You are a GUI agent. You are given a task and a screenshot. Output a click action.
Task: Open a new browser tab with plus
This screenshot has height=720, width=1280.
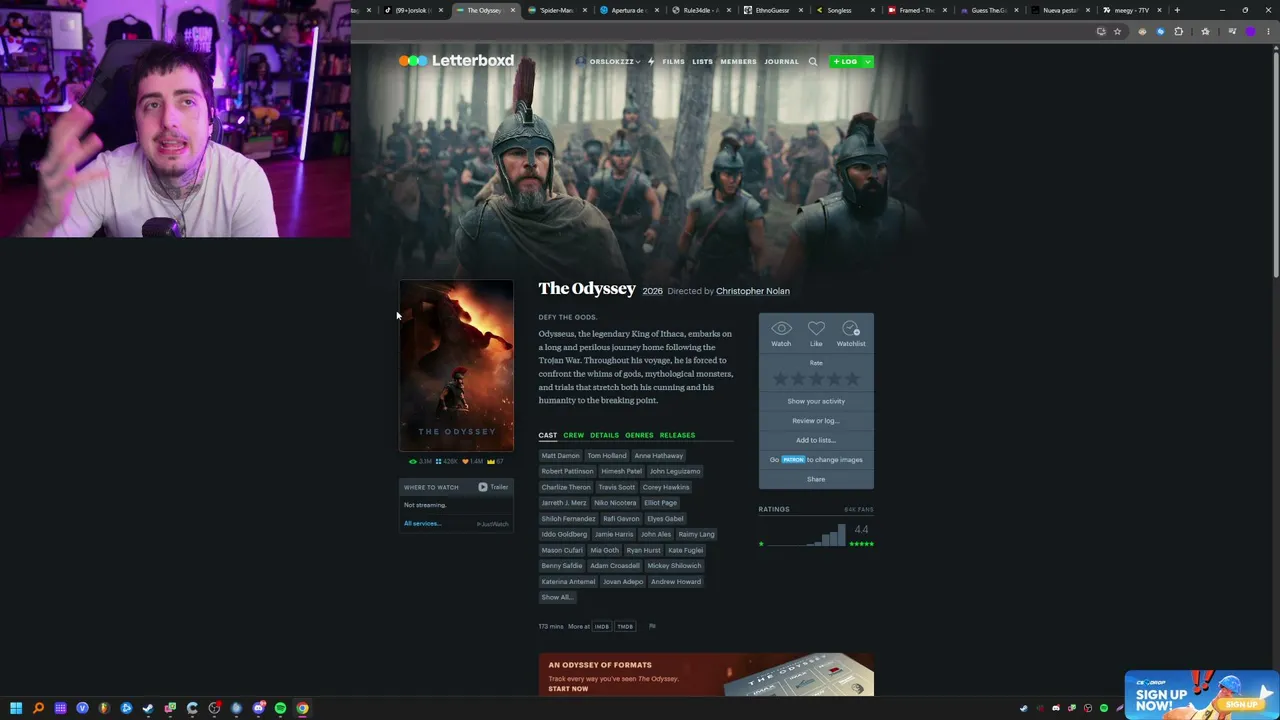point(1177,10)
